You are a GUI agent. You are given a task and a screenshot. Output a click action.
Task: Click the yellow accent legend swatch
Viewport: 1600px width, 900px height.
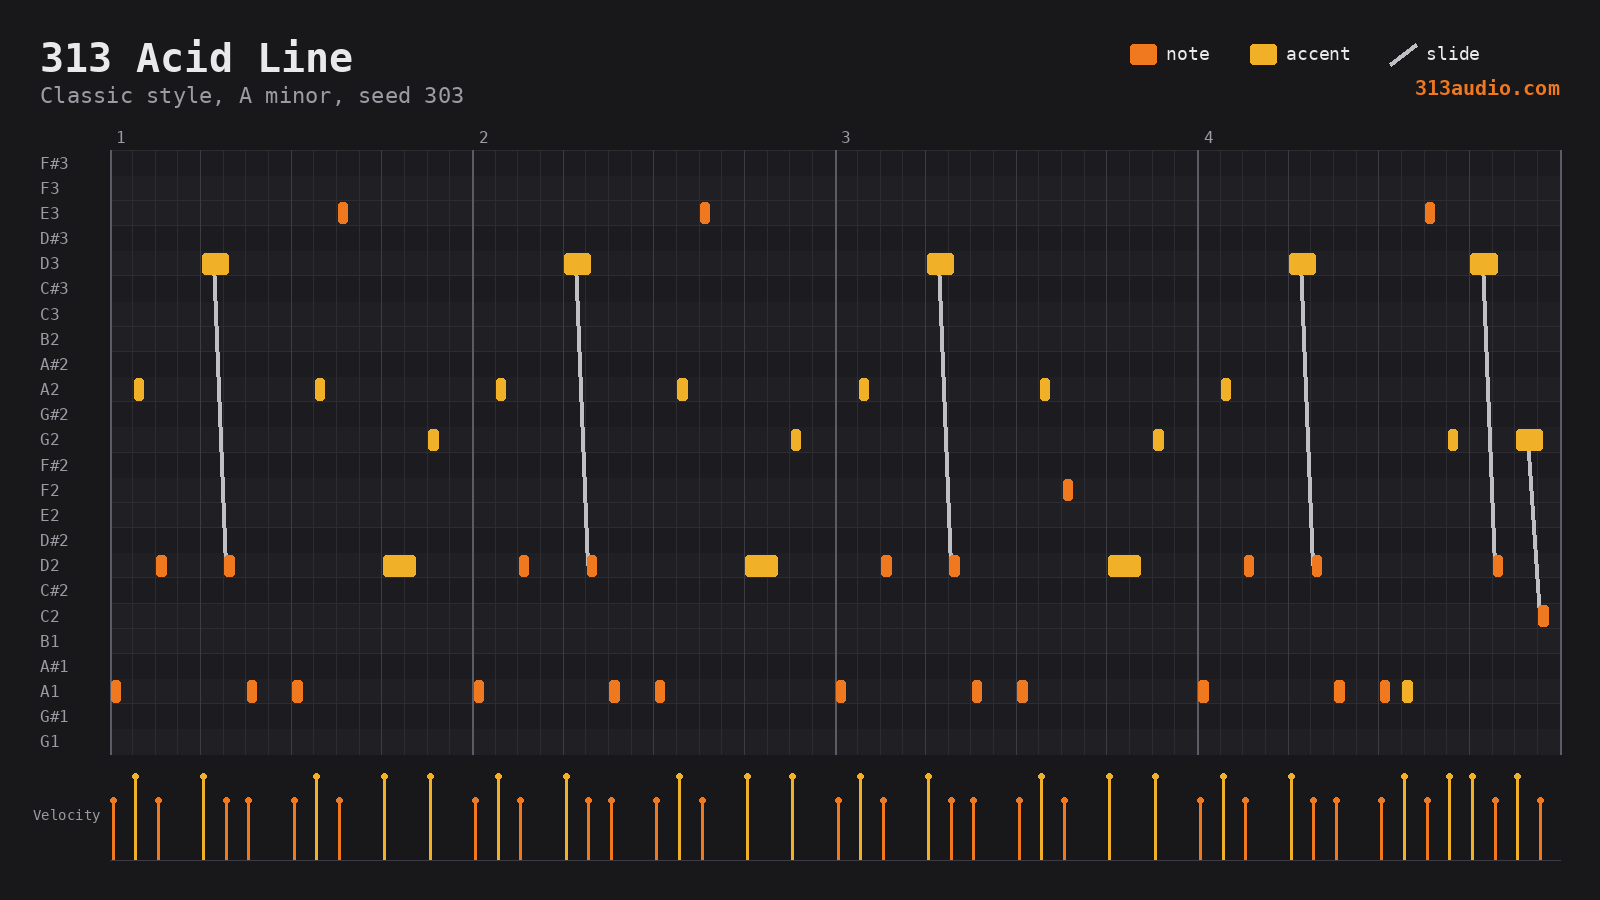[x=1263, y=54]
